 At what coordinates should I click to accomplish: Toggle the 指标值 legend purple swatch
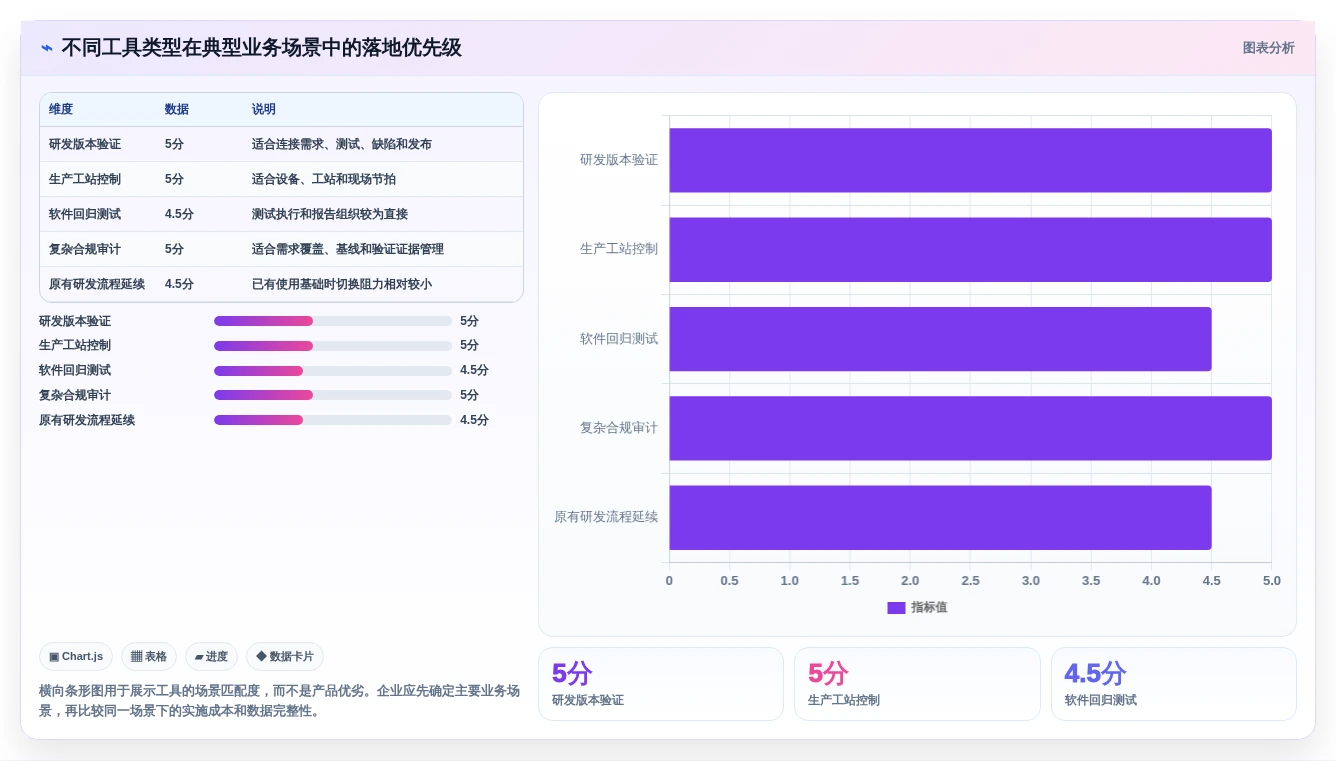click(x=896, y=607)
